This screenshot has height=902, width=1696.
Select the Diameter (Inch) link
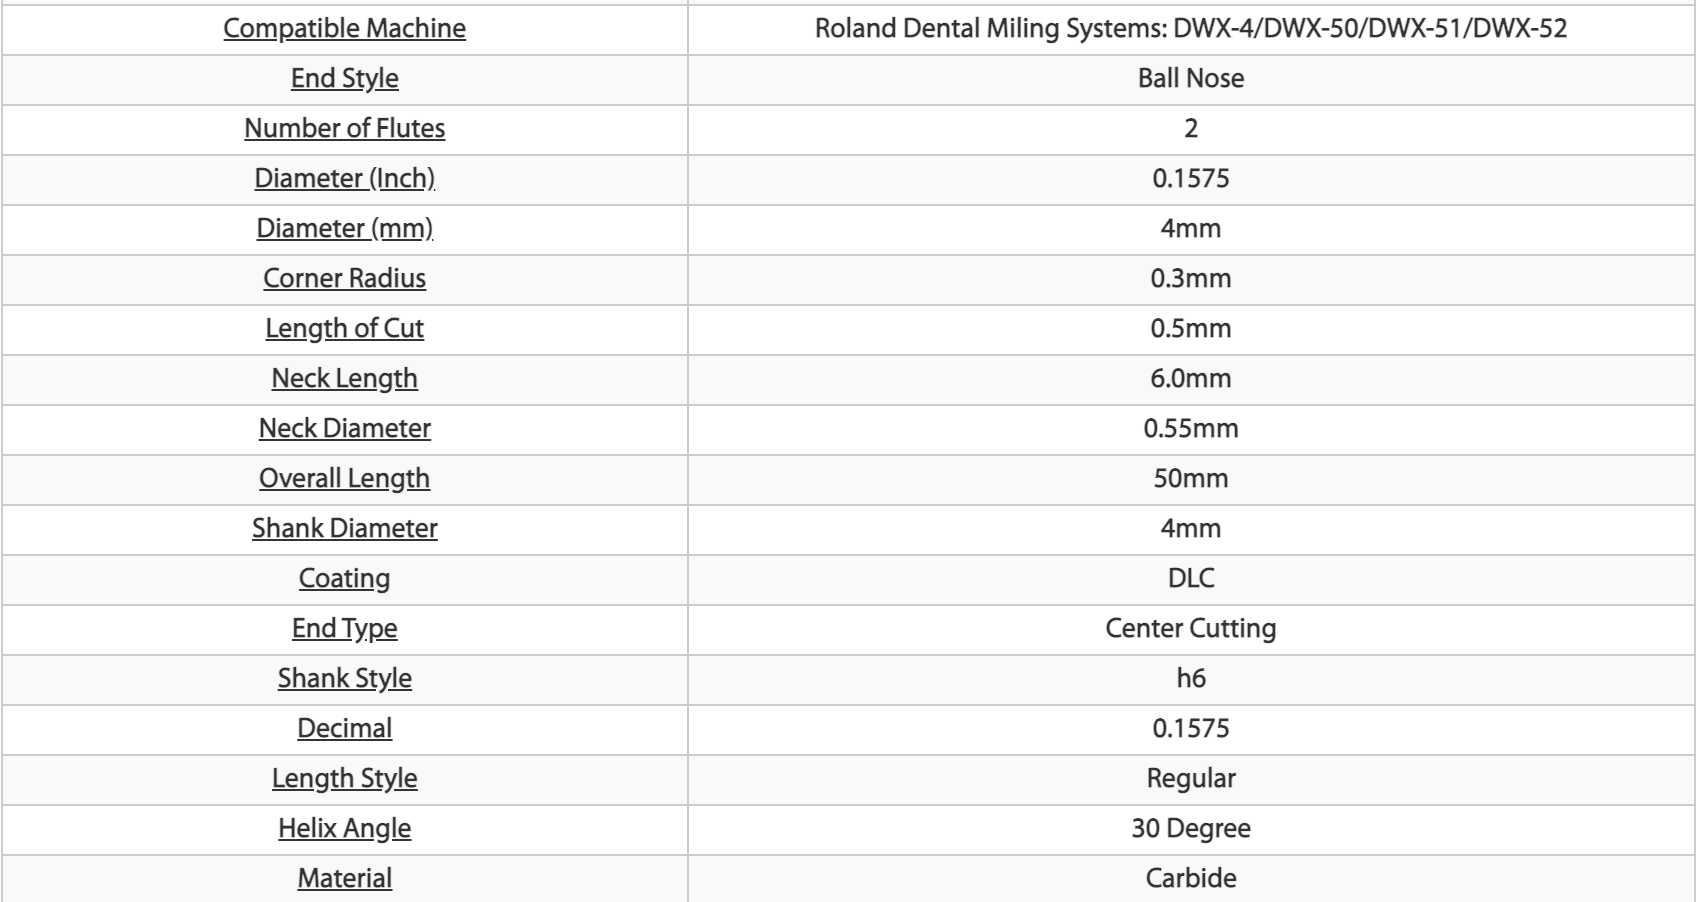click(x=344, y=178)
